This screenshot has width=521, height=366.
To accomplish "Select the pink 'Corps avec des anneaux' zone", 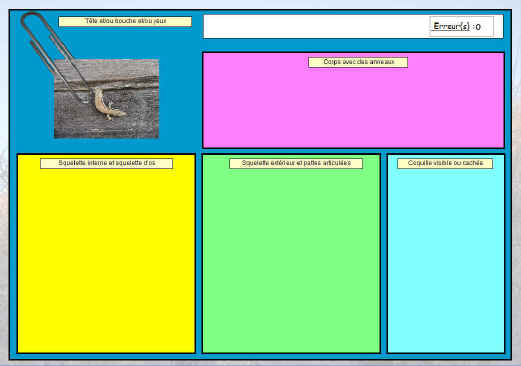I will [353, 100].
